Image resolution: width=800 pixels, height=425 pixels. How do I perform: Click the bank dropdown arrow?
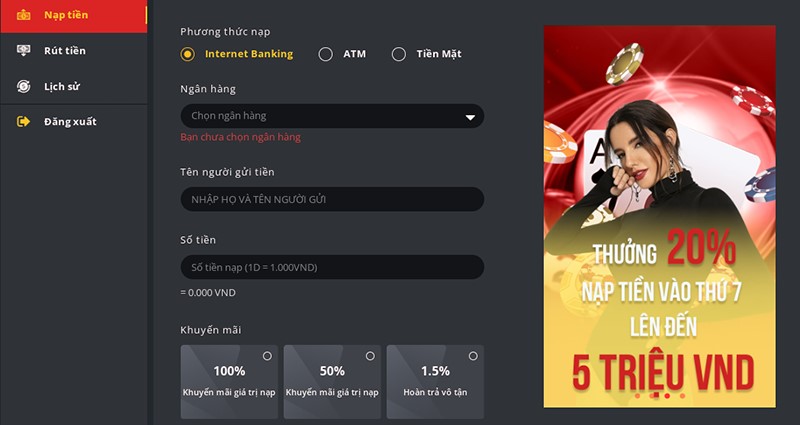(x=470, y=117)
